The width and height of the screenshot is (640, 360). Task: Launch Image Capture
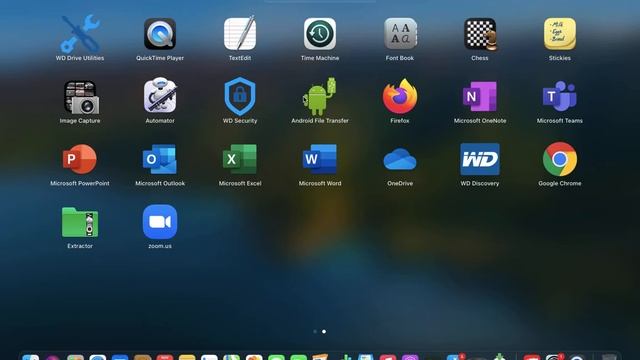pos(81,97)
